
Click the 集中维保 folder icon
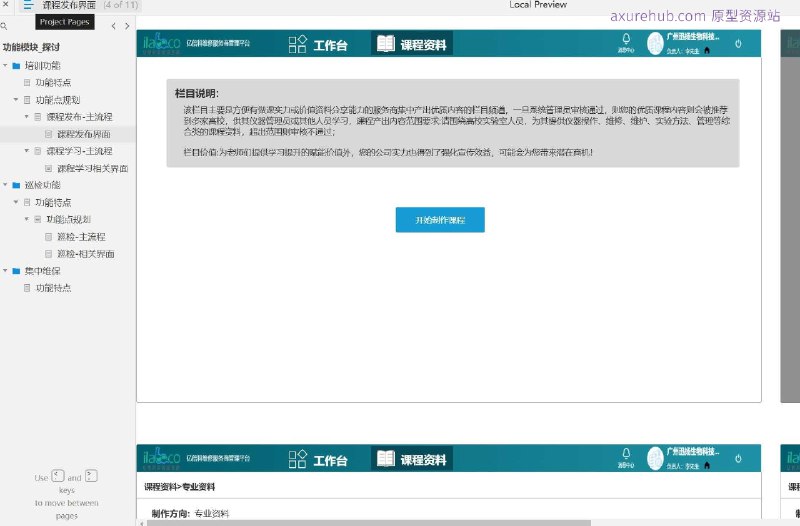[16, 271]
